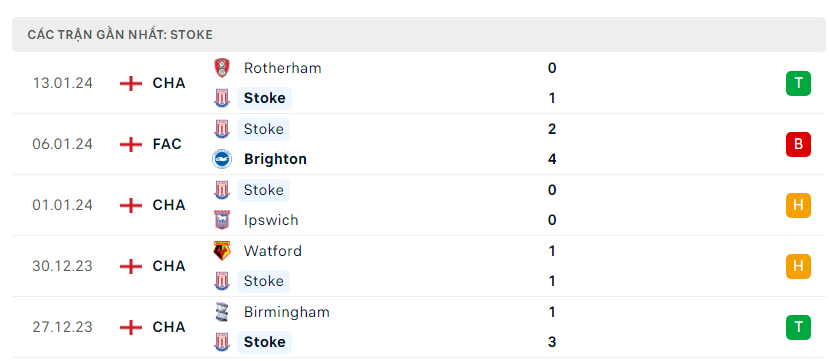Click the orange H badge for the Ipswich match

[798, 205]
